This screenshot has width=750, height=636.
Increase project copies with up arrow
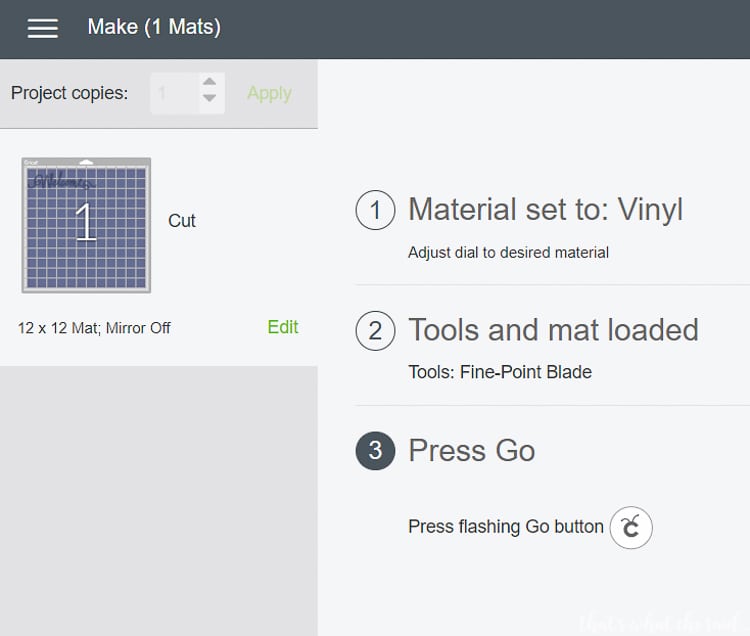[x=209, y=81]
